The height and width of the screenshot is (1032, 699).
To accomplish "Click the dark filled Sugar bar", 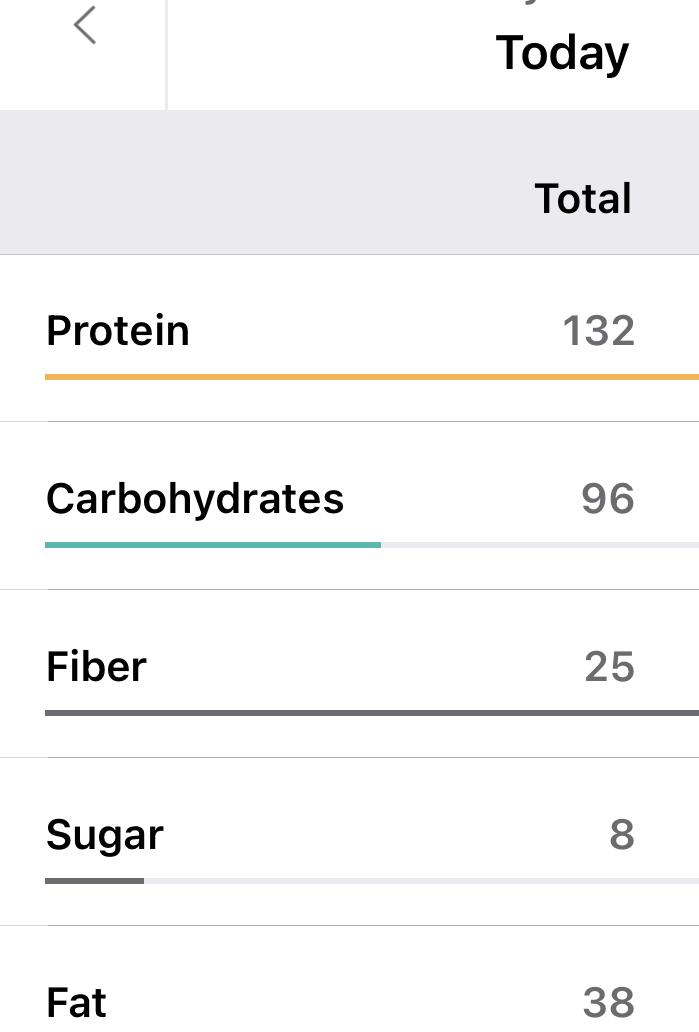I will [x=94, y=881].
